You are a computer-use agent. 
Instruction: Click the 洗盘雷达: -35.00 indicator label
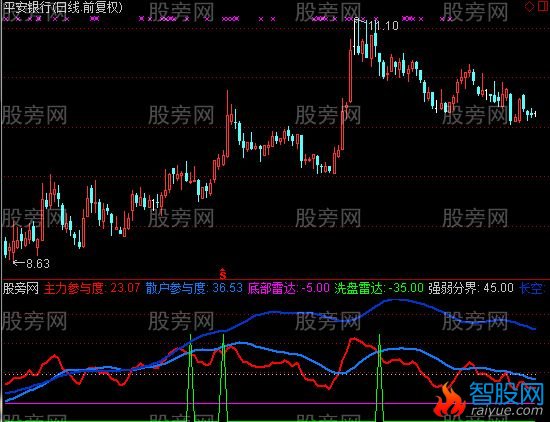379,288
